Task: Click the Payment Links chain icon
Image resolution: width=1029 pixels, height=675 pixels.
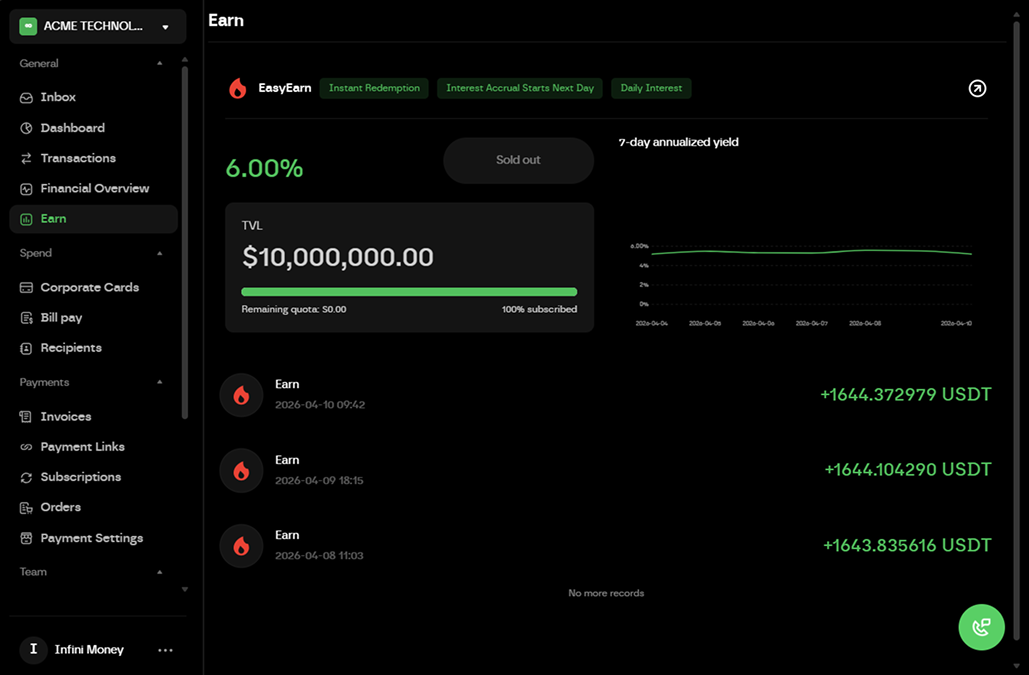Action: (x=27, y=447)
